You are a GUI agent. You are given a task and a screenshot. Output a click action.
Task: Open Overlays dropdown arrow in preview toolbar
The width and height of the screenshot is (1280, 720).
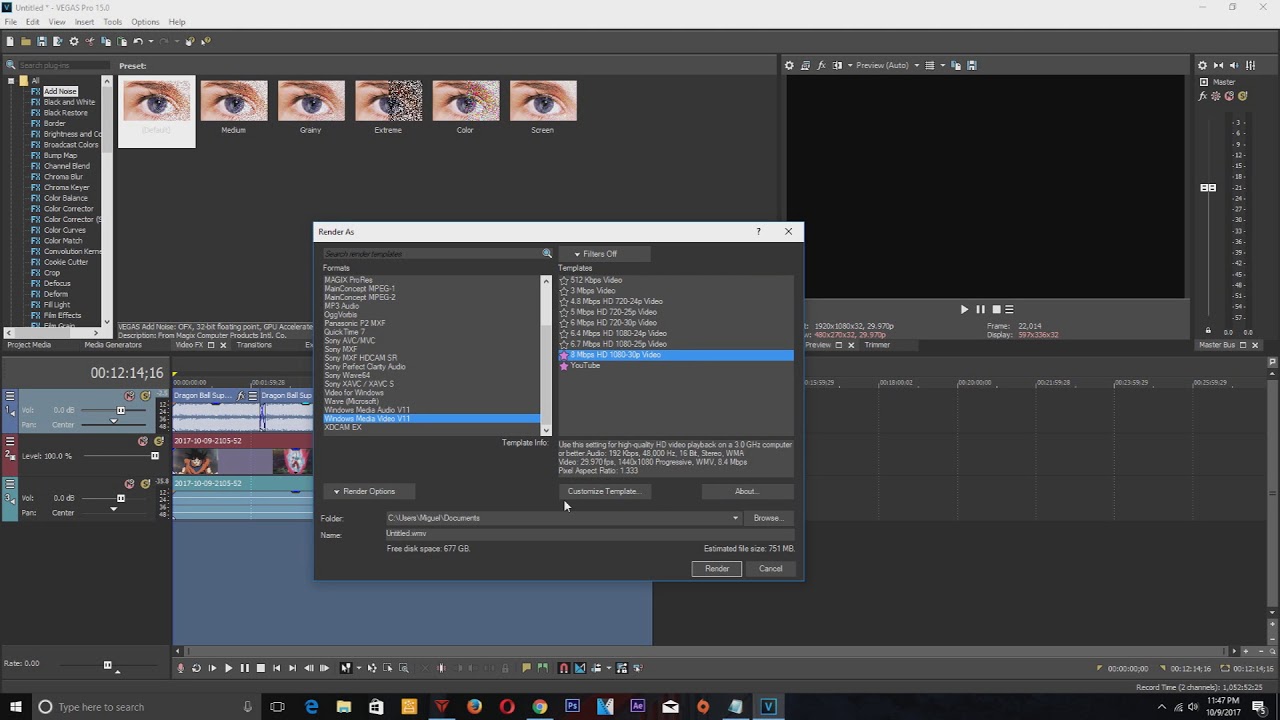(x=943, y=65)
